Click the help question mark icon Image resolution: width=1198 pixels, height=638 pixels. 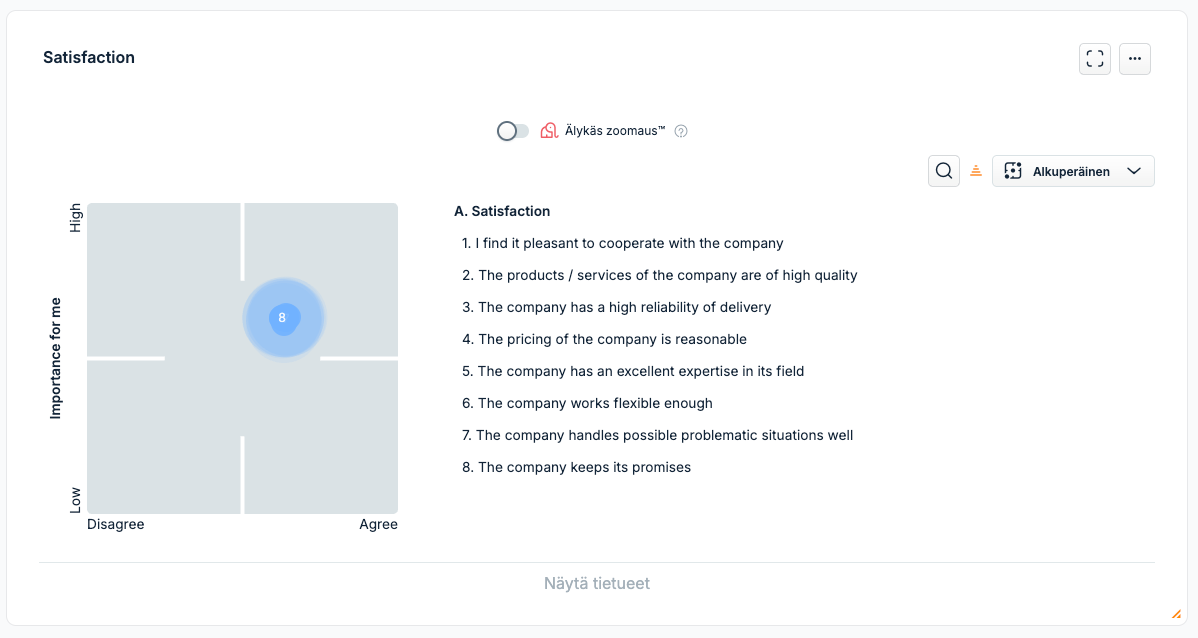coord(681,131)
